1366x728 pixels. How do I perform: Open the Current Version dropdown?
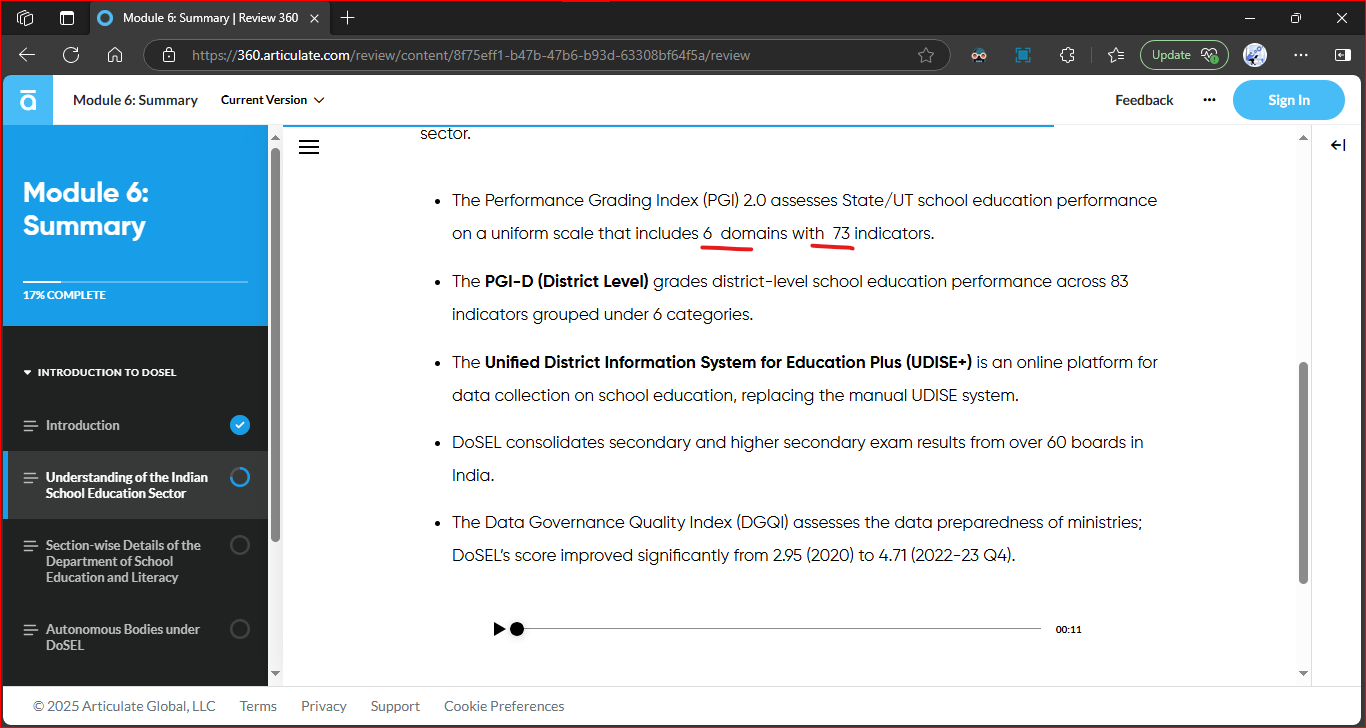point(272,100)
